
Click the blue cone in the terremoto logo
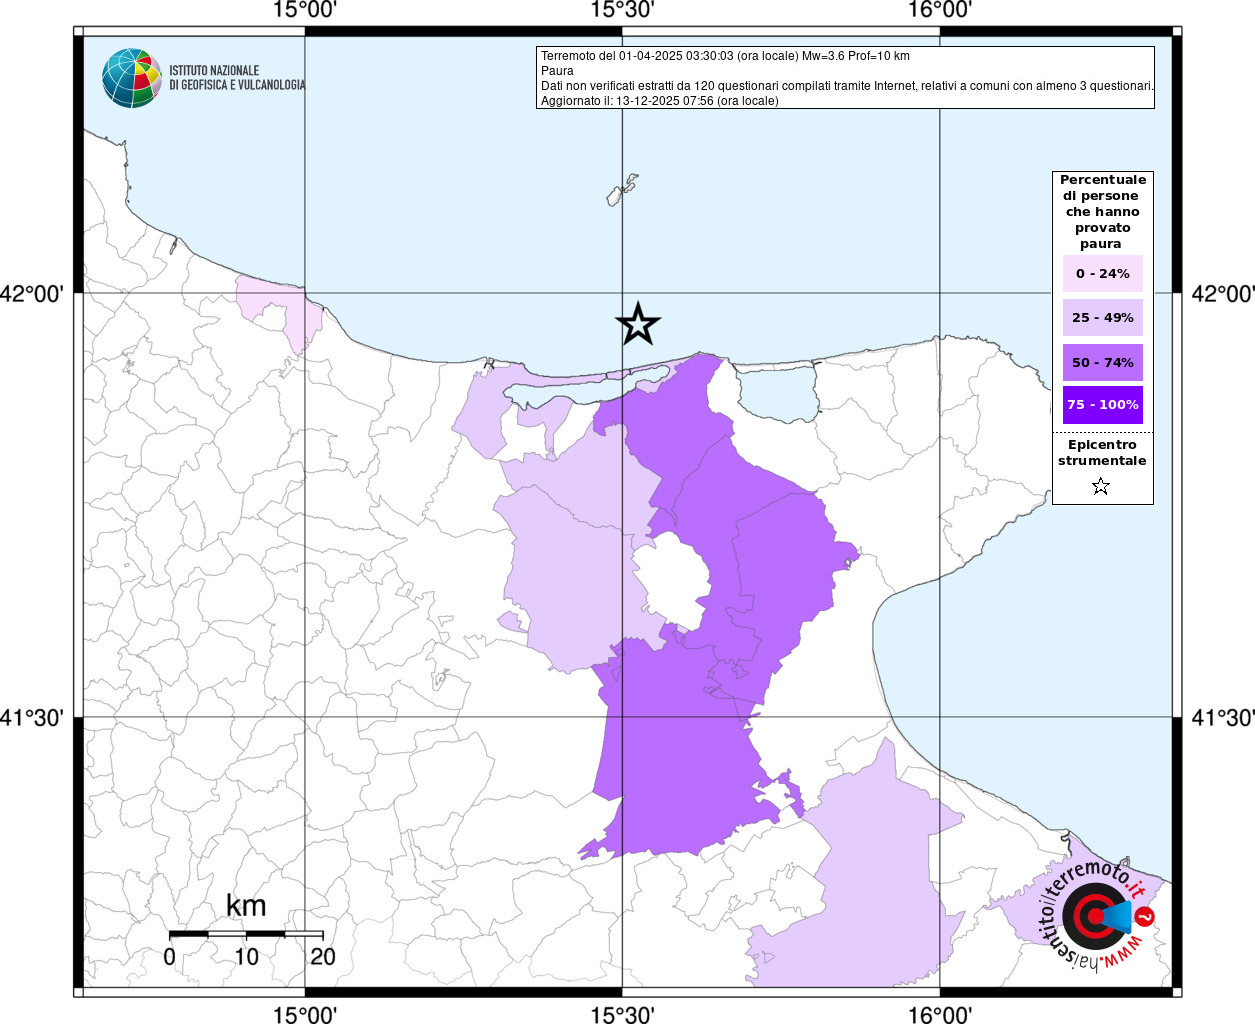pyautogui.click(x=1117, y=916)
